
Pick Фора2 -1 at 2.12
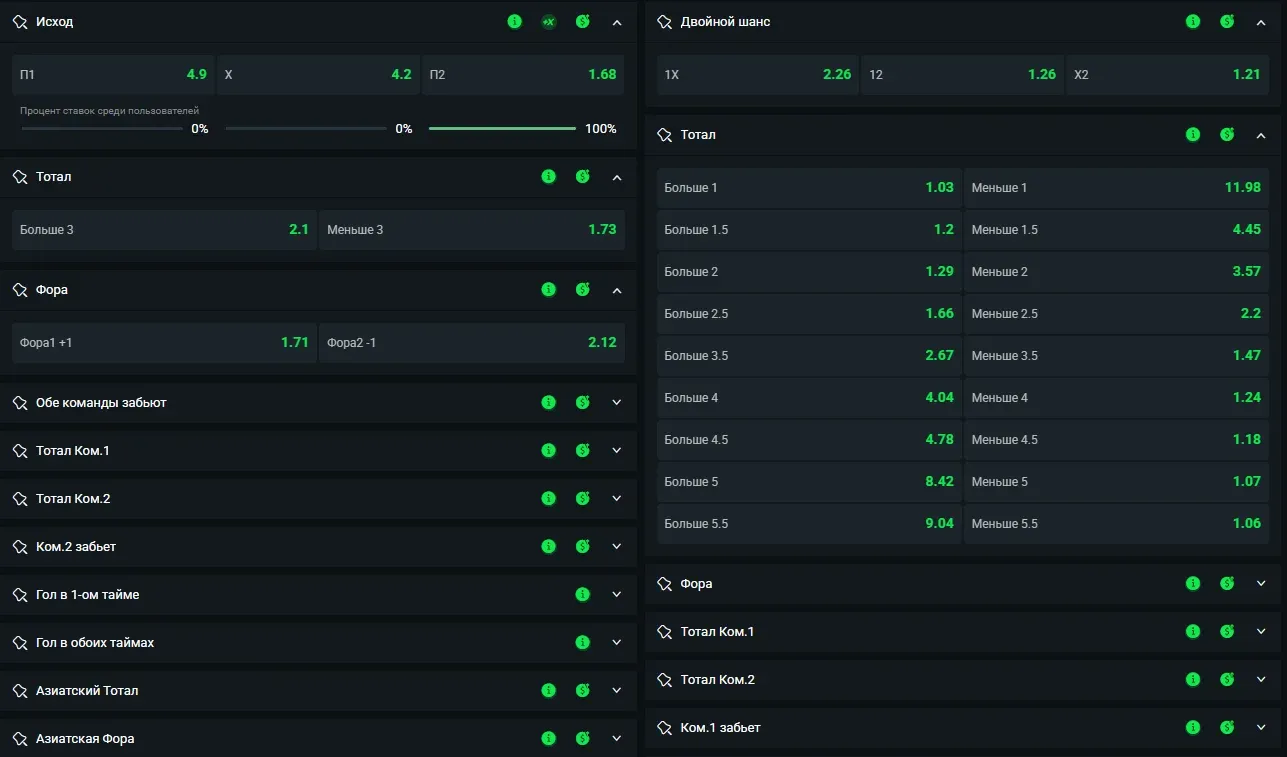(472, 343)
